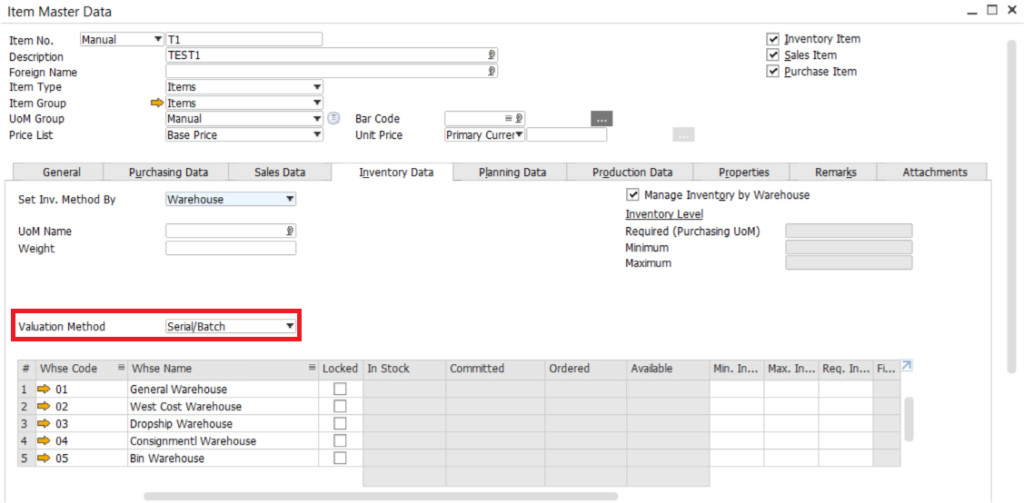Click the Weight input field
The width and height of the screenshot is (1024, 503).
pyautogui.click(x=231, y=248)
